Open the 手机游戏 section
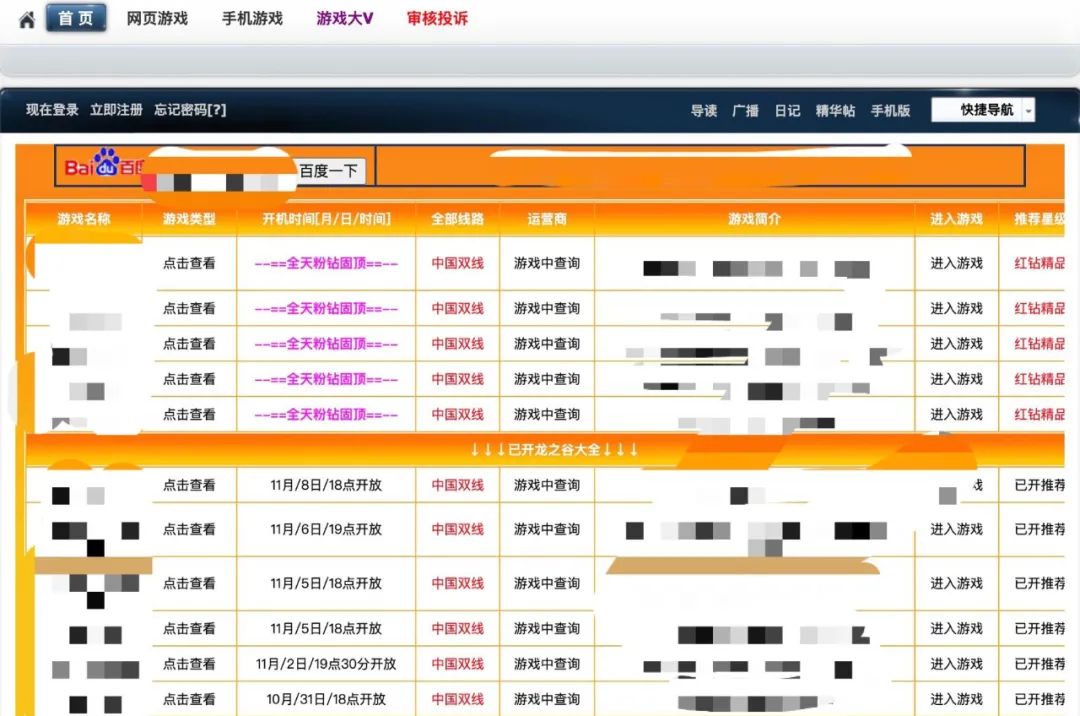 coord(250,18)
